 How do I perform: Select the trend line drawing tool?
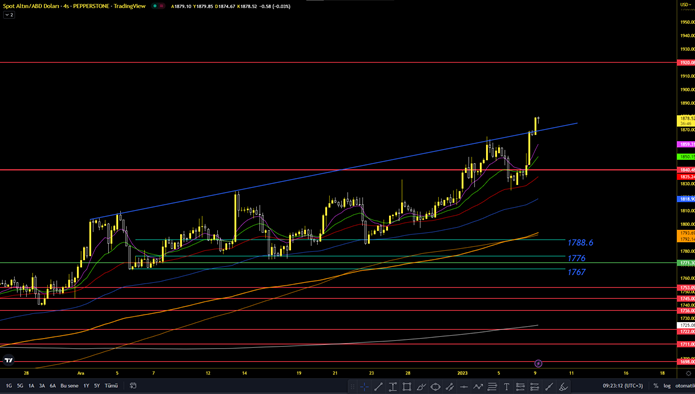click(x=378, y=387)
